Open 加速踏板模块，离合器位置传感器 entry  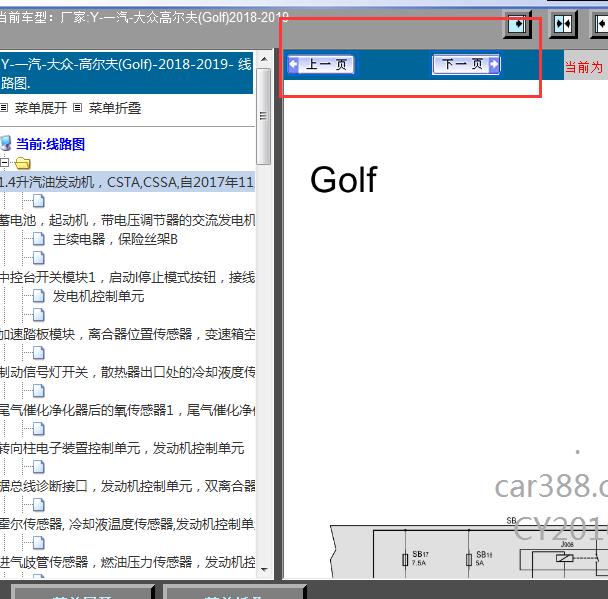[127, 334]
